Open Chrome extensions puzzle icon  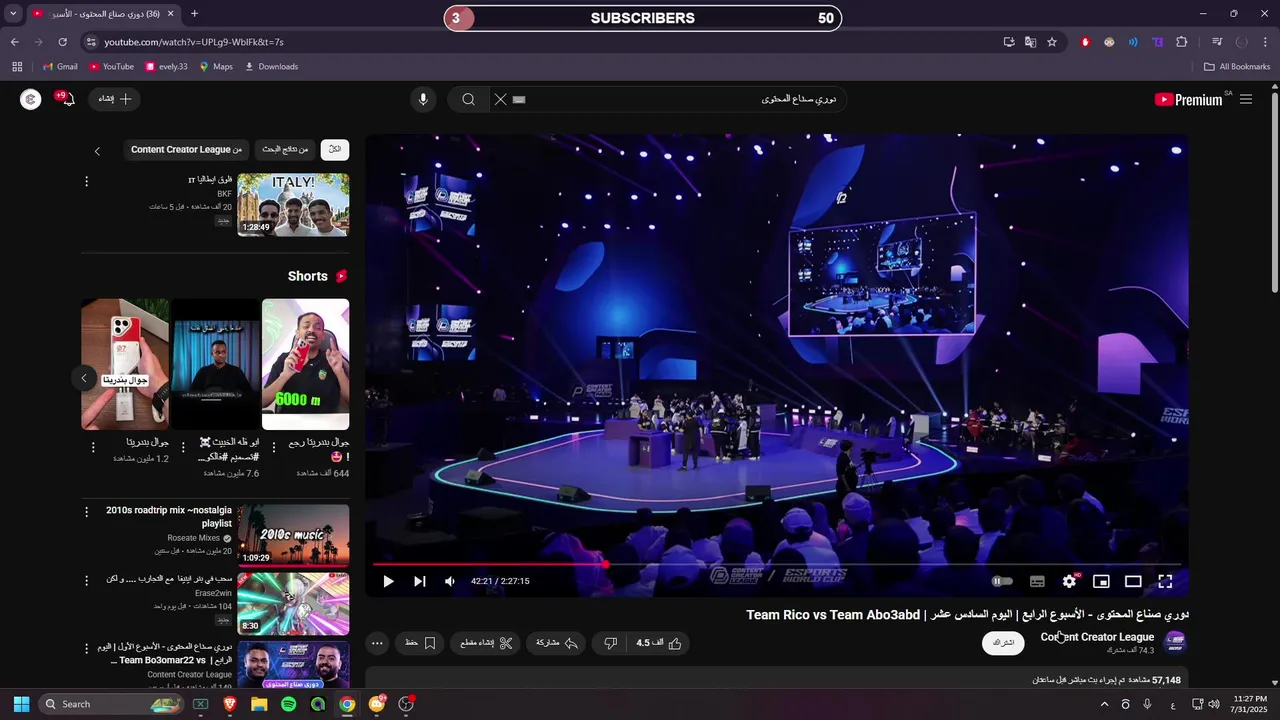tap(1181, 42)
